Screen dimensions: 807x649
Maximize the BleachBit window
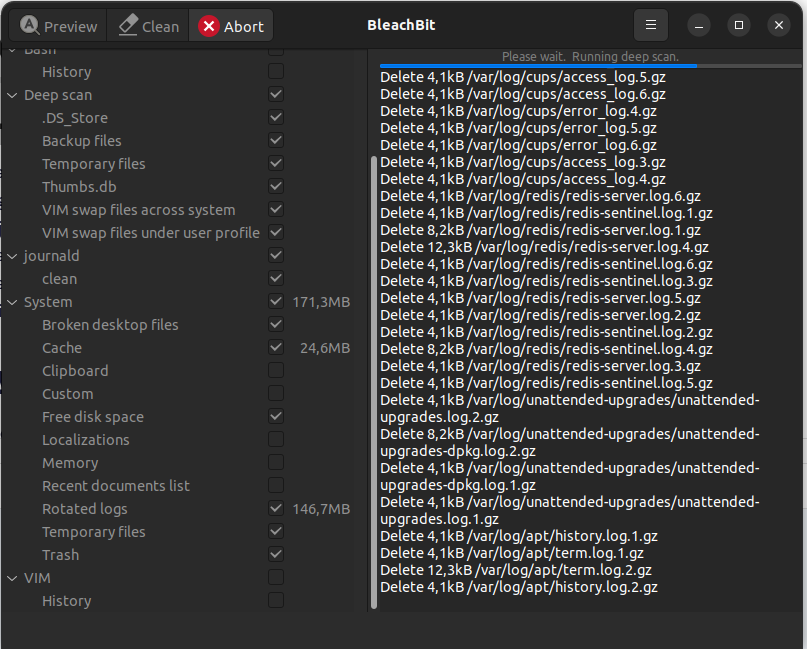pos(739,25)
